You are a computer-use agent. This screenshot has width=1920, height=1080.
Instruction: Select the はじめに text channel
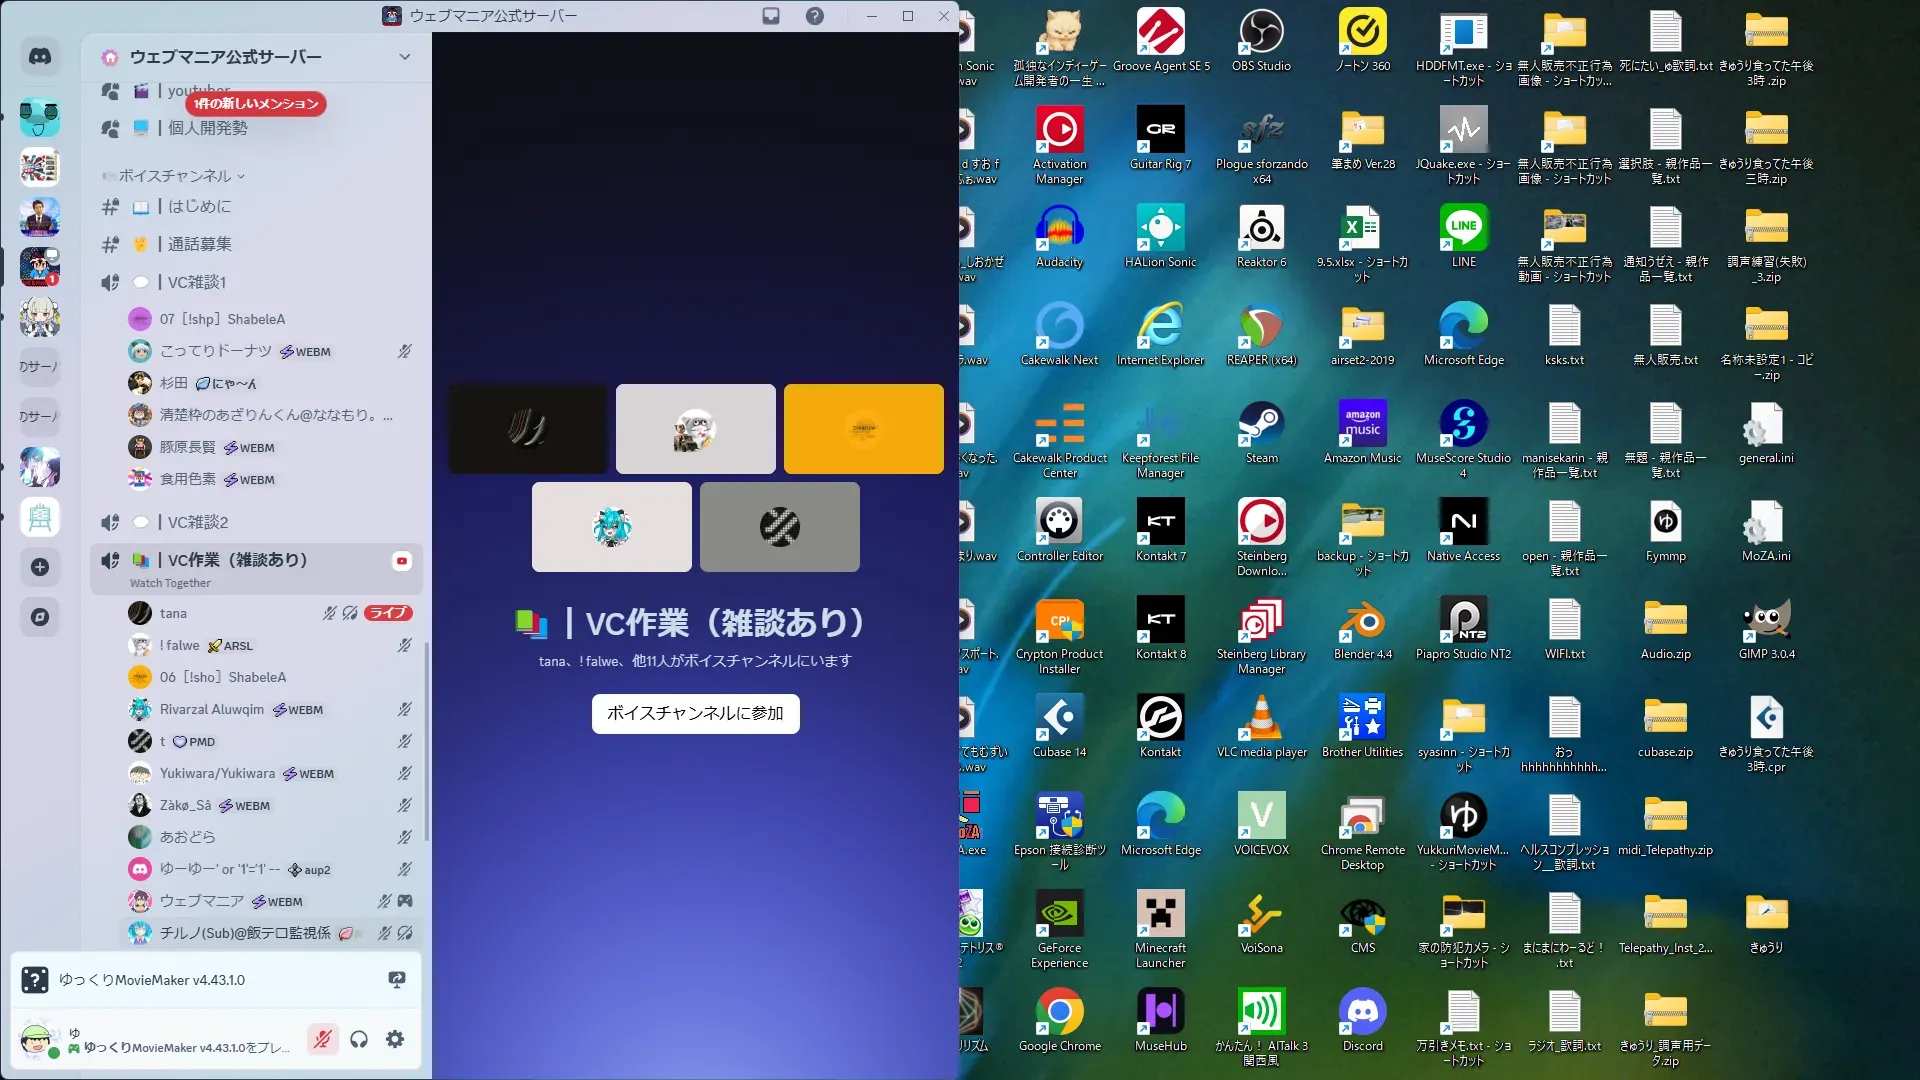click(199, 206)
